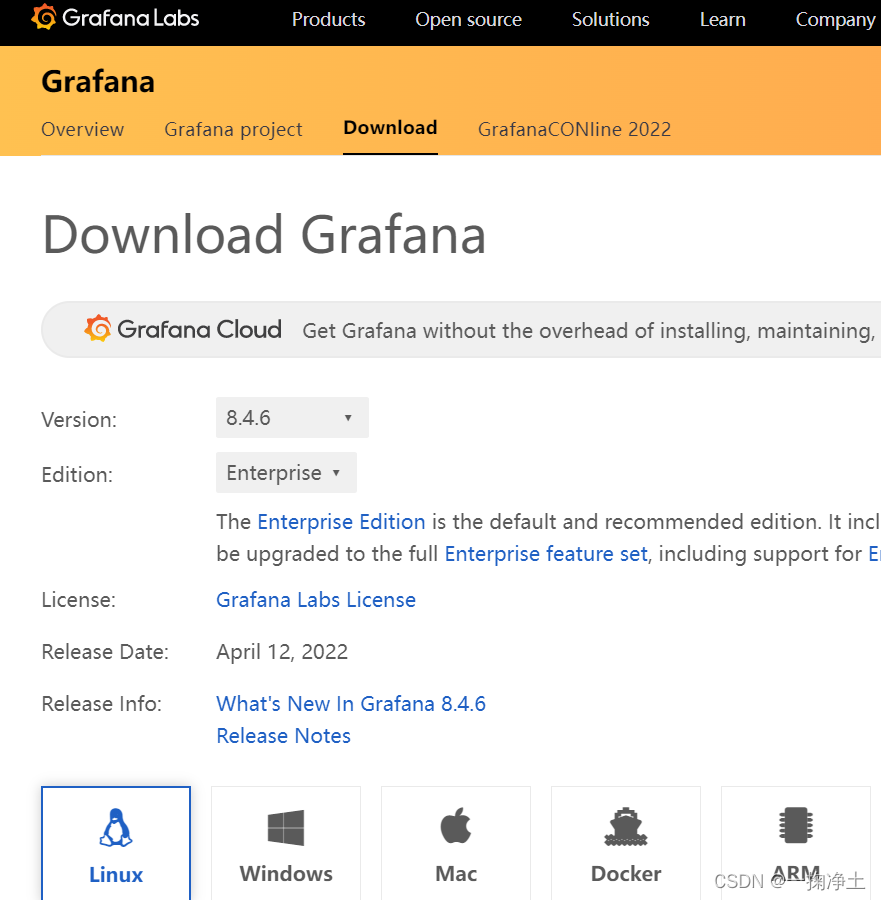881x900 pixels.
Task: Open the Release Notes link
Action: 284,736
